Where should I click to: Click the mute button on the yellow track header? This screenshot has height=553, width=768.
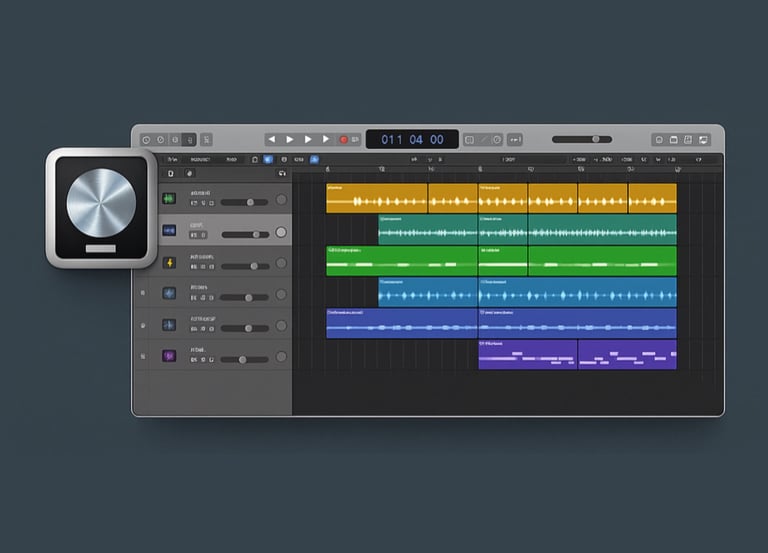pos(194,203)
